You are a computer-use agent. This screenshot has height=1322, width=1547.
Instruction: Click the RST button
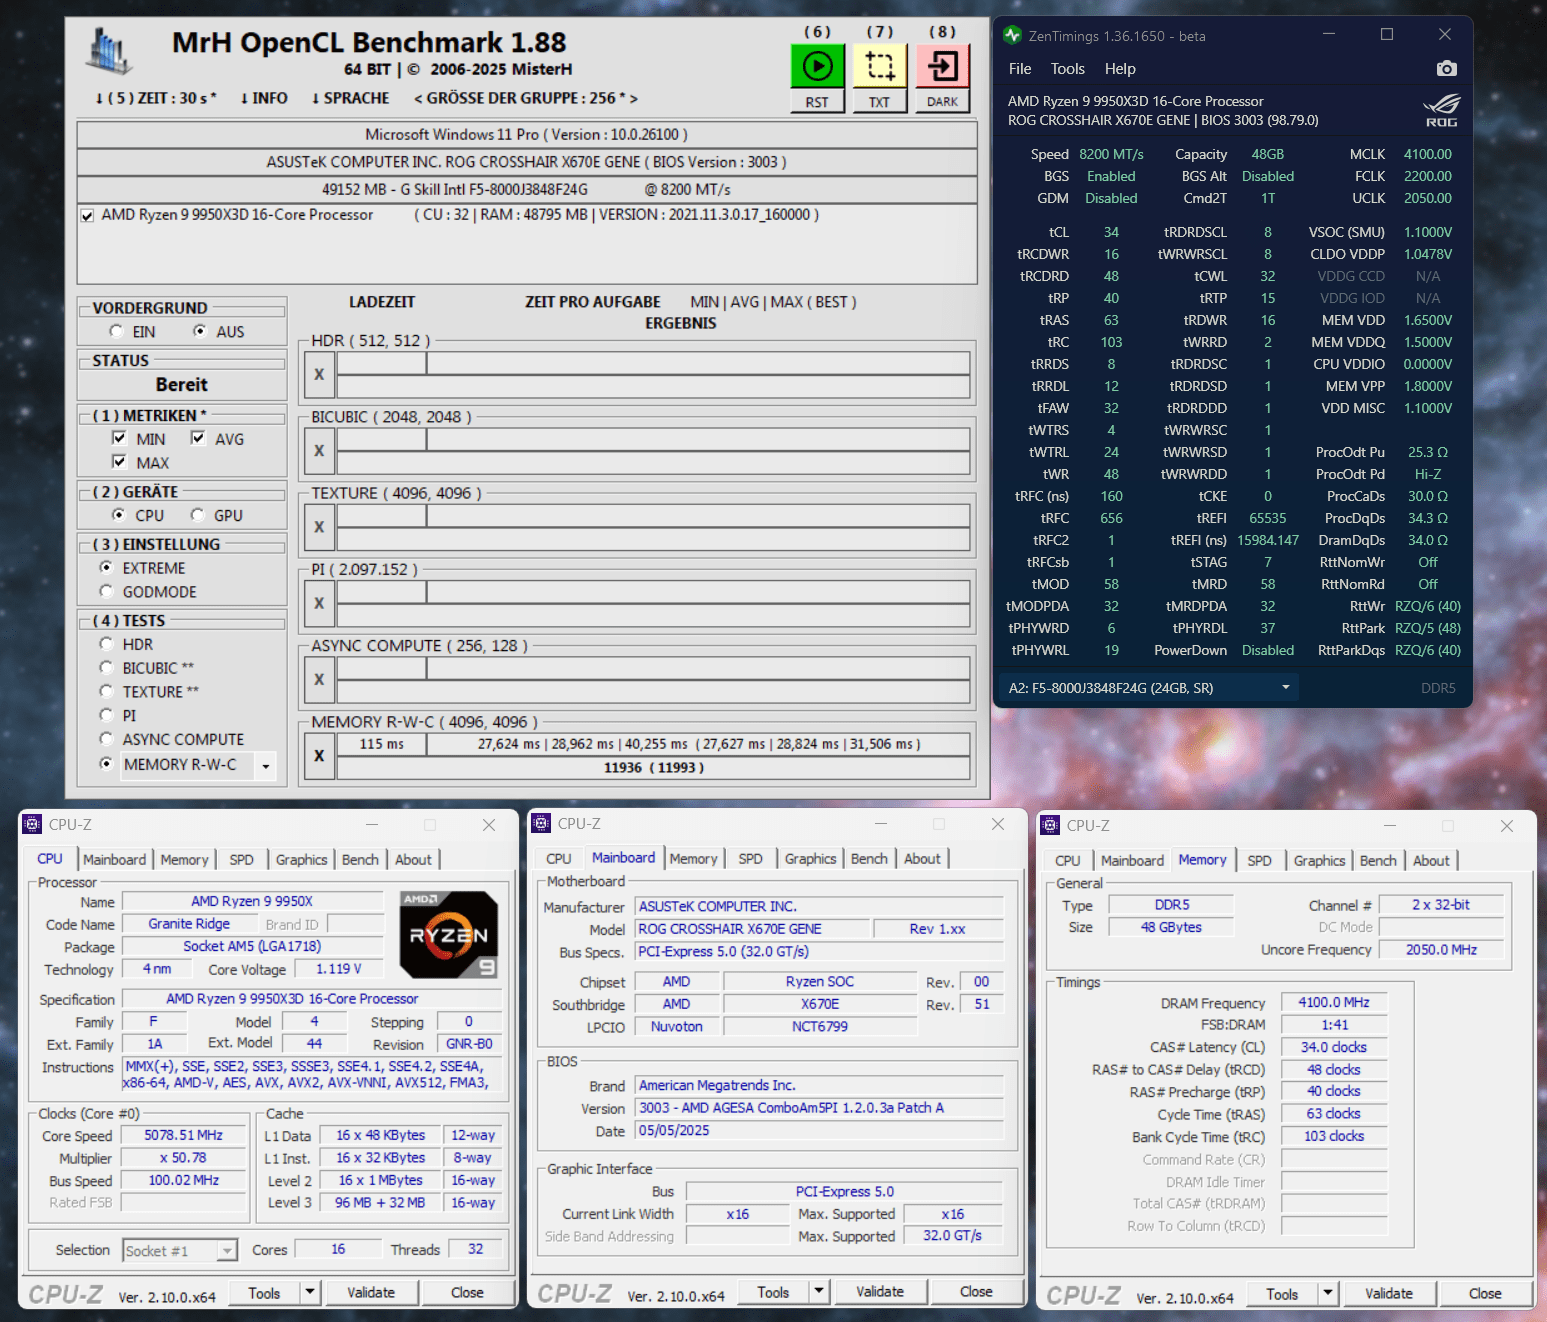(817, 102)
